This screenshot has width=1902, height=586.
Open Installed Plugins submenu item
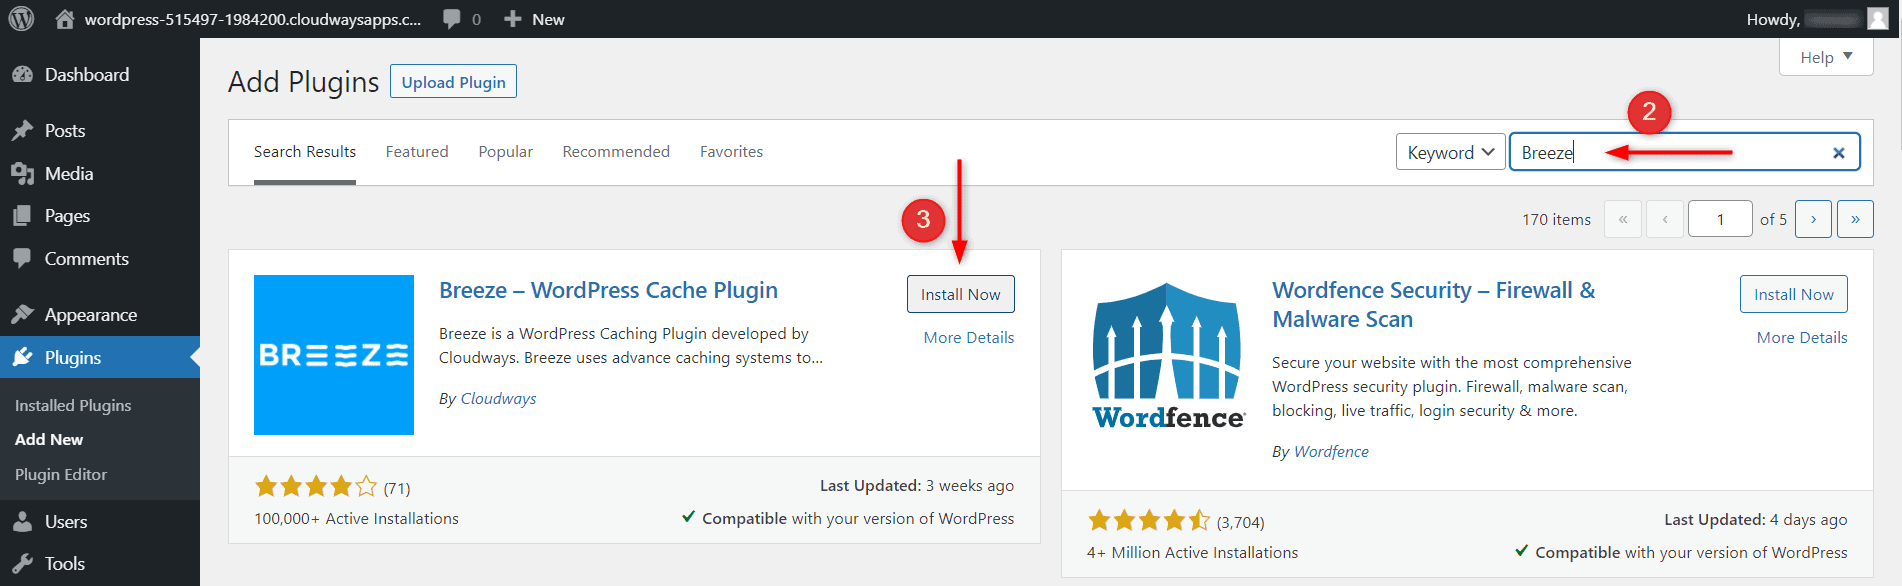click(73, 406)
